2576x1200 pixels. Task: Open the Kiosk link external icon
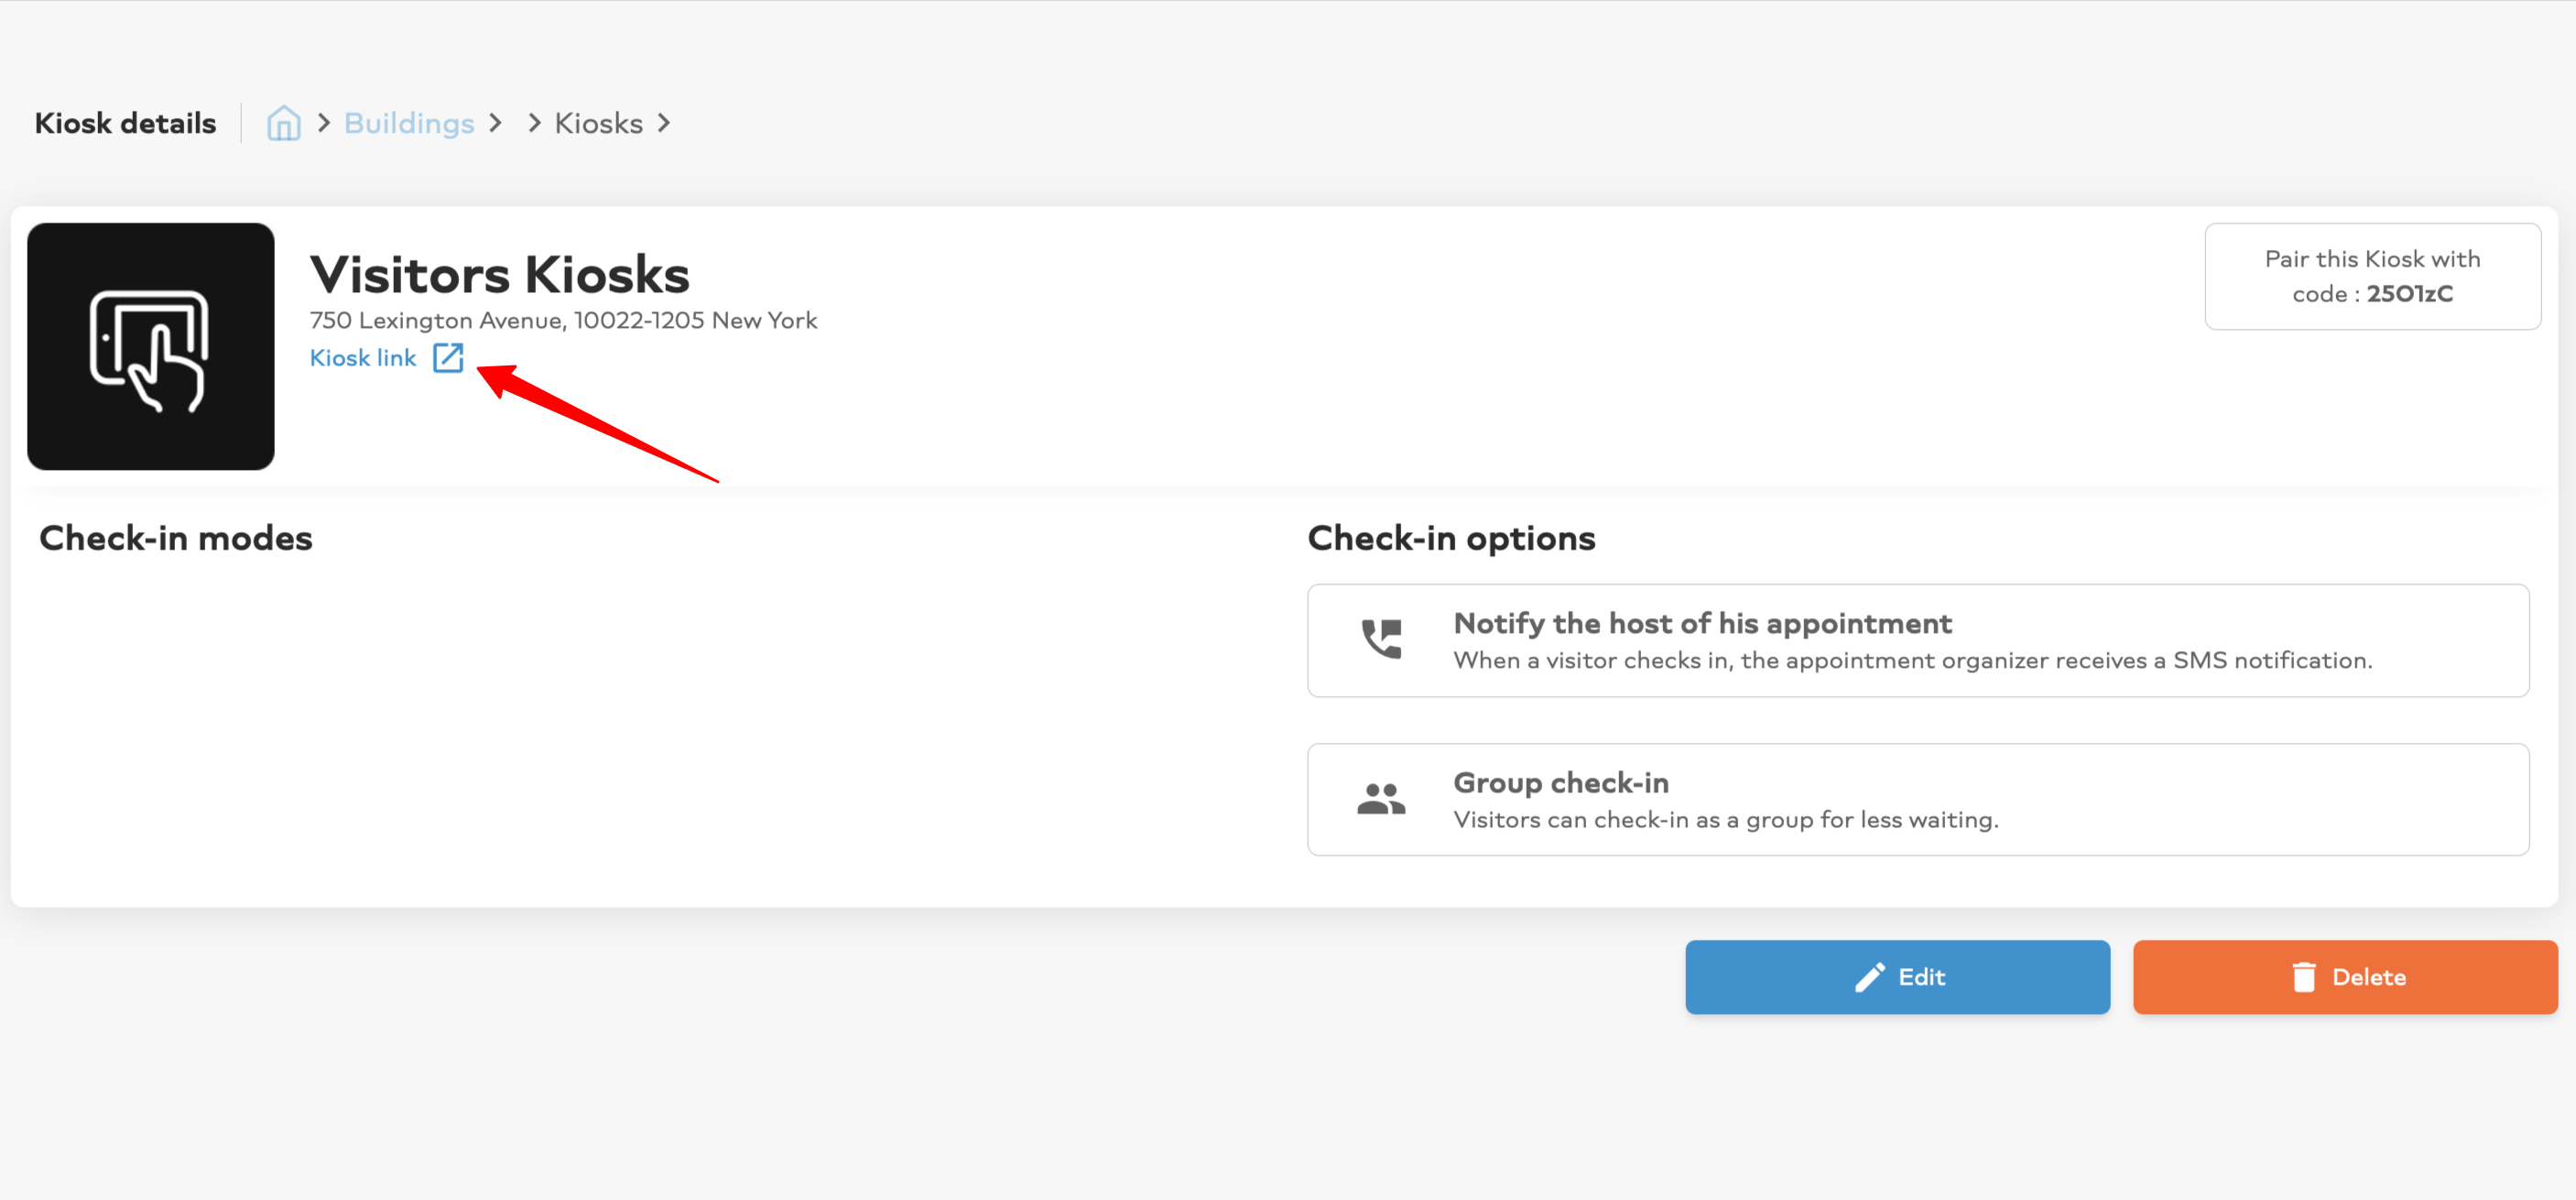click(x=448, y=358)
